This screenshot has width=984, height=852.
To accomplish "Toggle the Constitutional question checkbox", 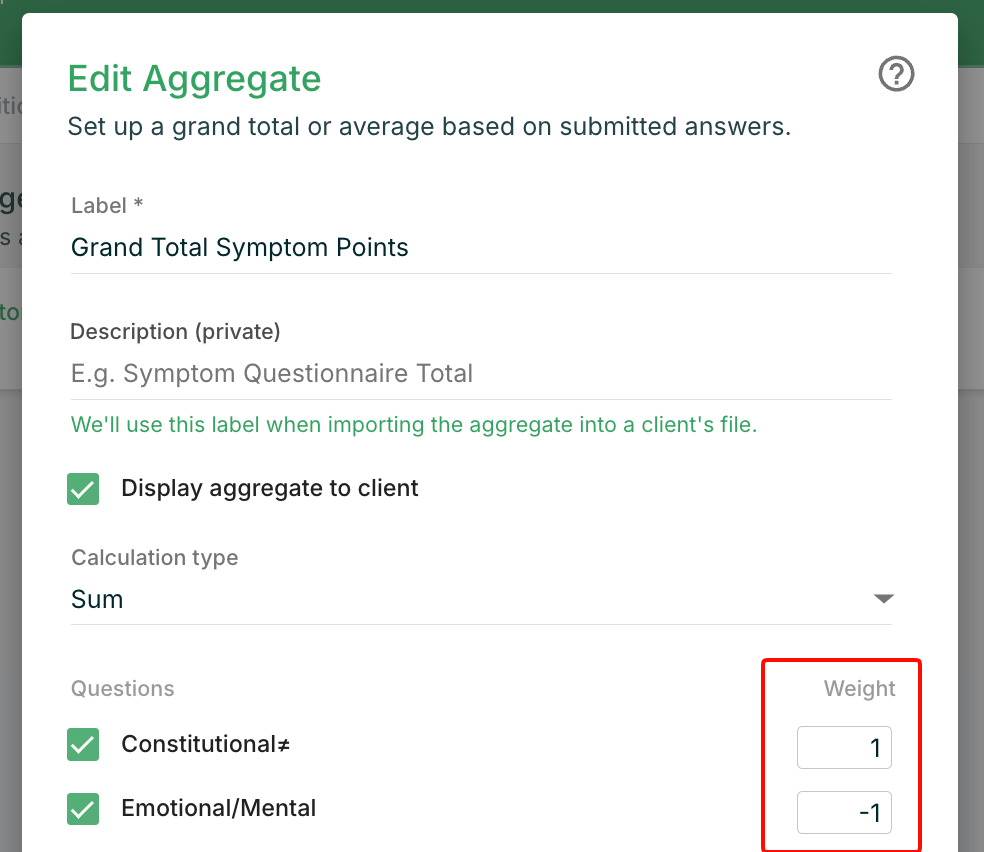I will [83, 745].
